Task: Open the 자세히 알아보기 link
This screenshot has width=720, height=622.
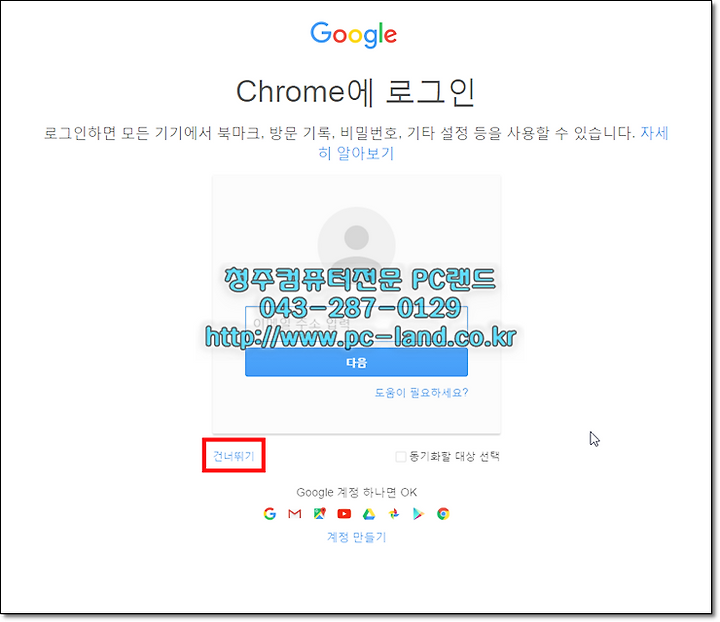Action: pos(493,143)
